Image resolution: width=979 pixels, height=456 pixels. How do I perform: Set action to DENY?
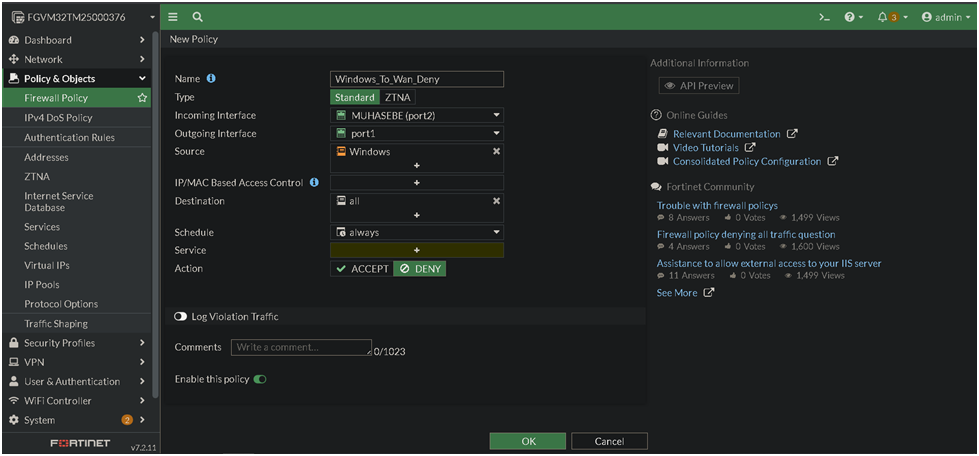pyautogui.click(x=420, y=269)
